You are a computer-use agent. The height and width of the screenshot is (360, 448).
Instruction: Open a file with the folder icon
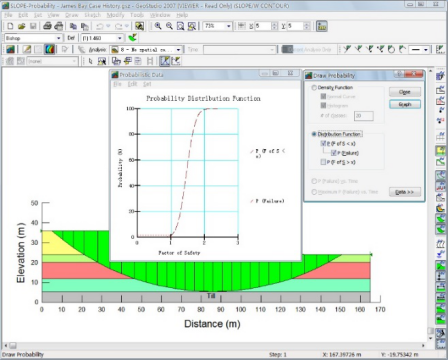point(22,26)
